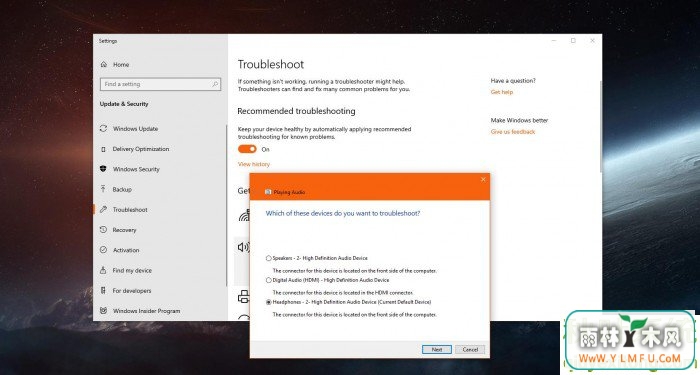Click 'Which of these devices' question text

[x=343, y=213]
